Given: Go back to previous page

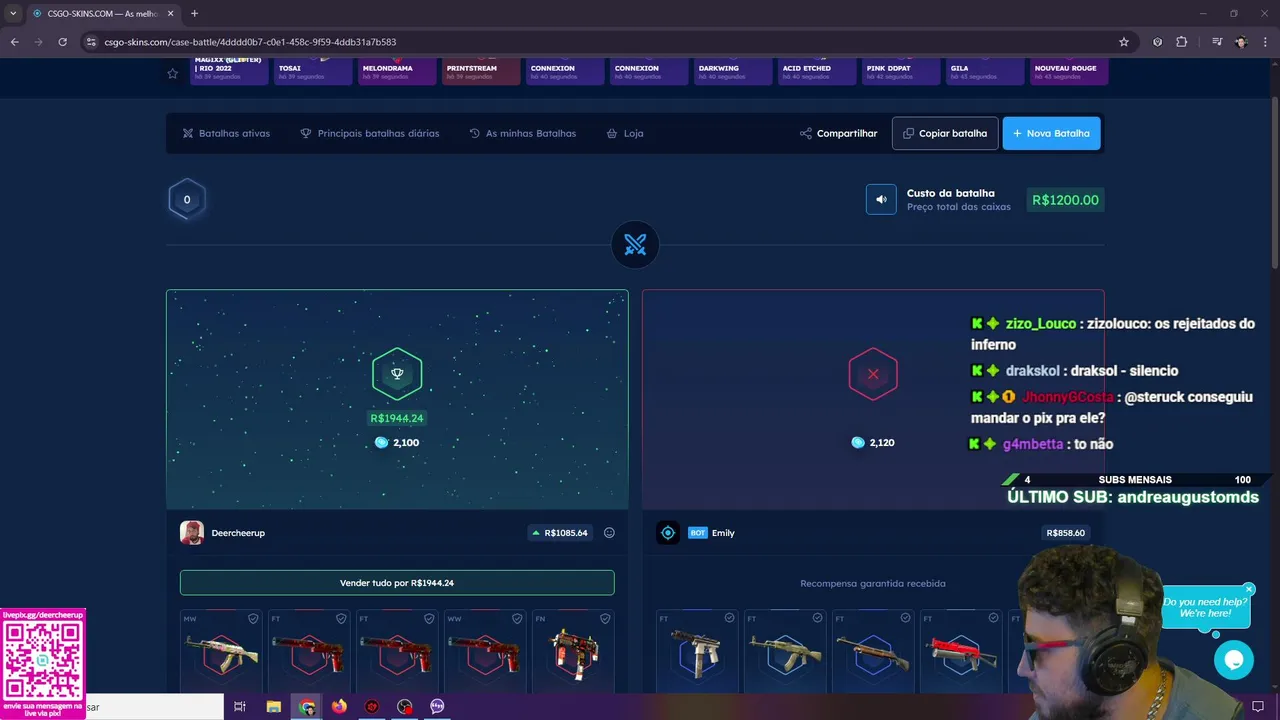Looking at the screenshot, I should pos(14,42).
